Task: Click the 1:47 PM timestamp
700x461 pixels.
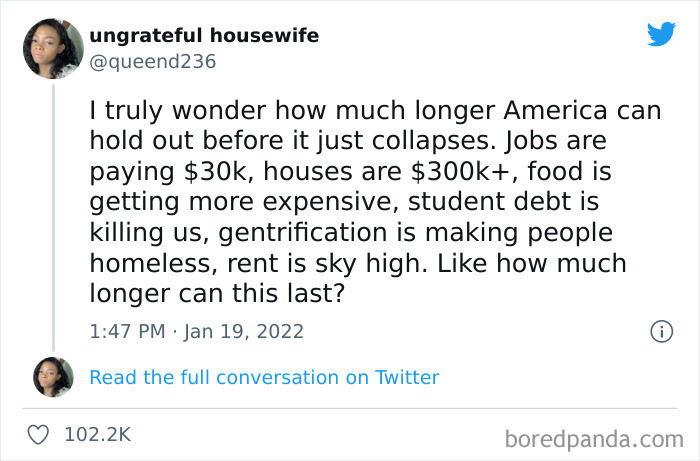Action: (127, 331)
